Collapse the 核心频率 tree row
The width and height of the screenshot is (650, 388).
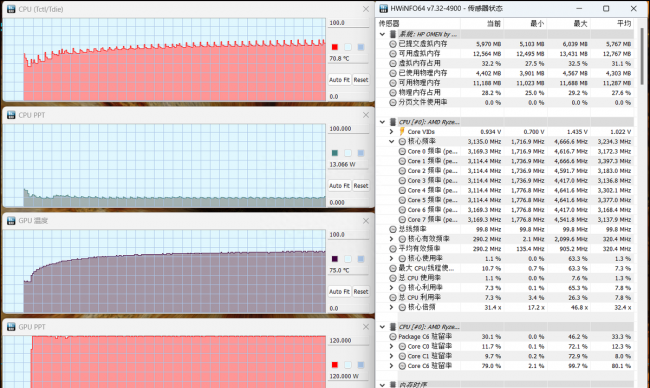pyautogui.click(x=391, y=141)
